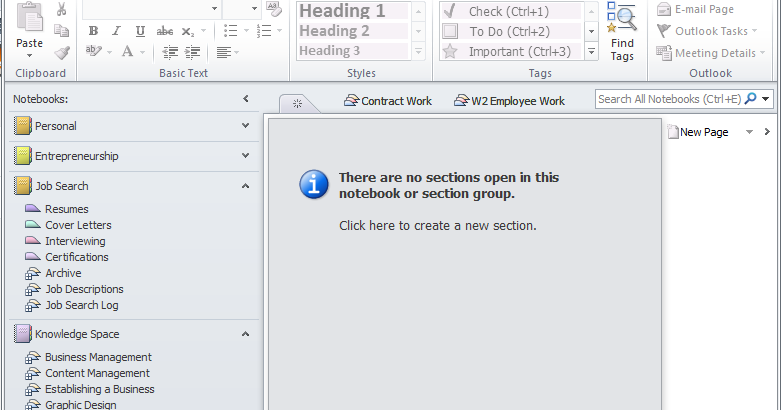Click here to create a new section

coord(438,226)
